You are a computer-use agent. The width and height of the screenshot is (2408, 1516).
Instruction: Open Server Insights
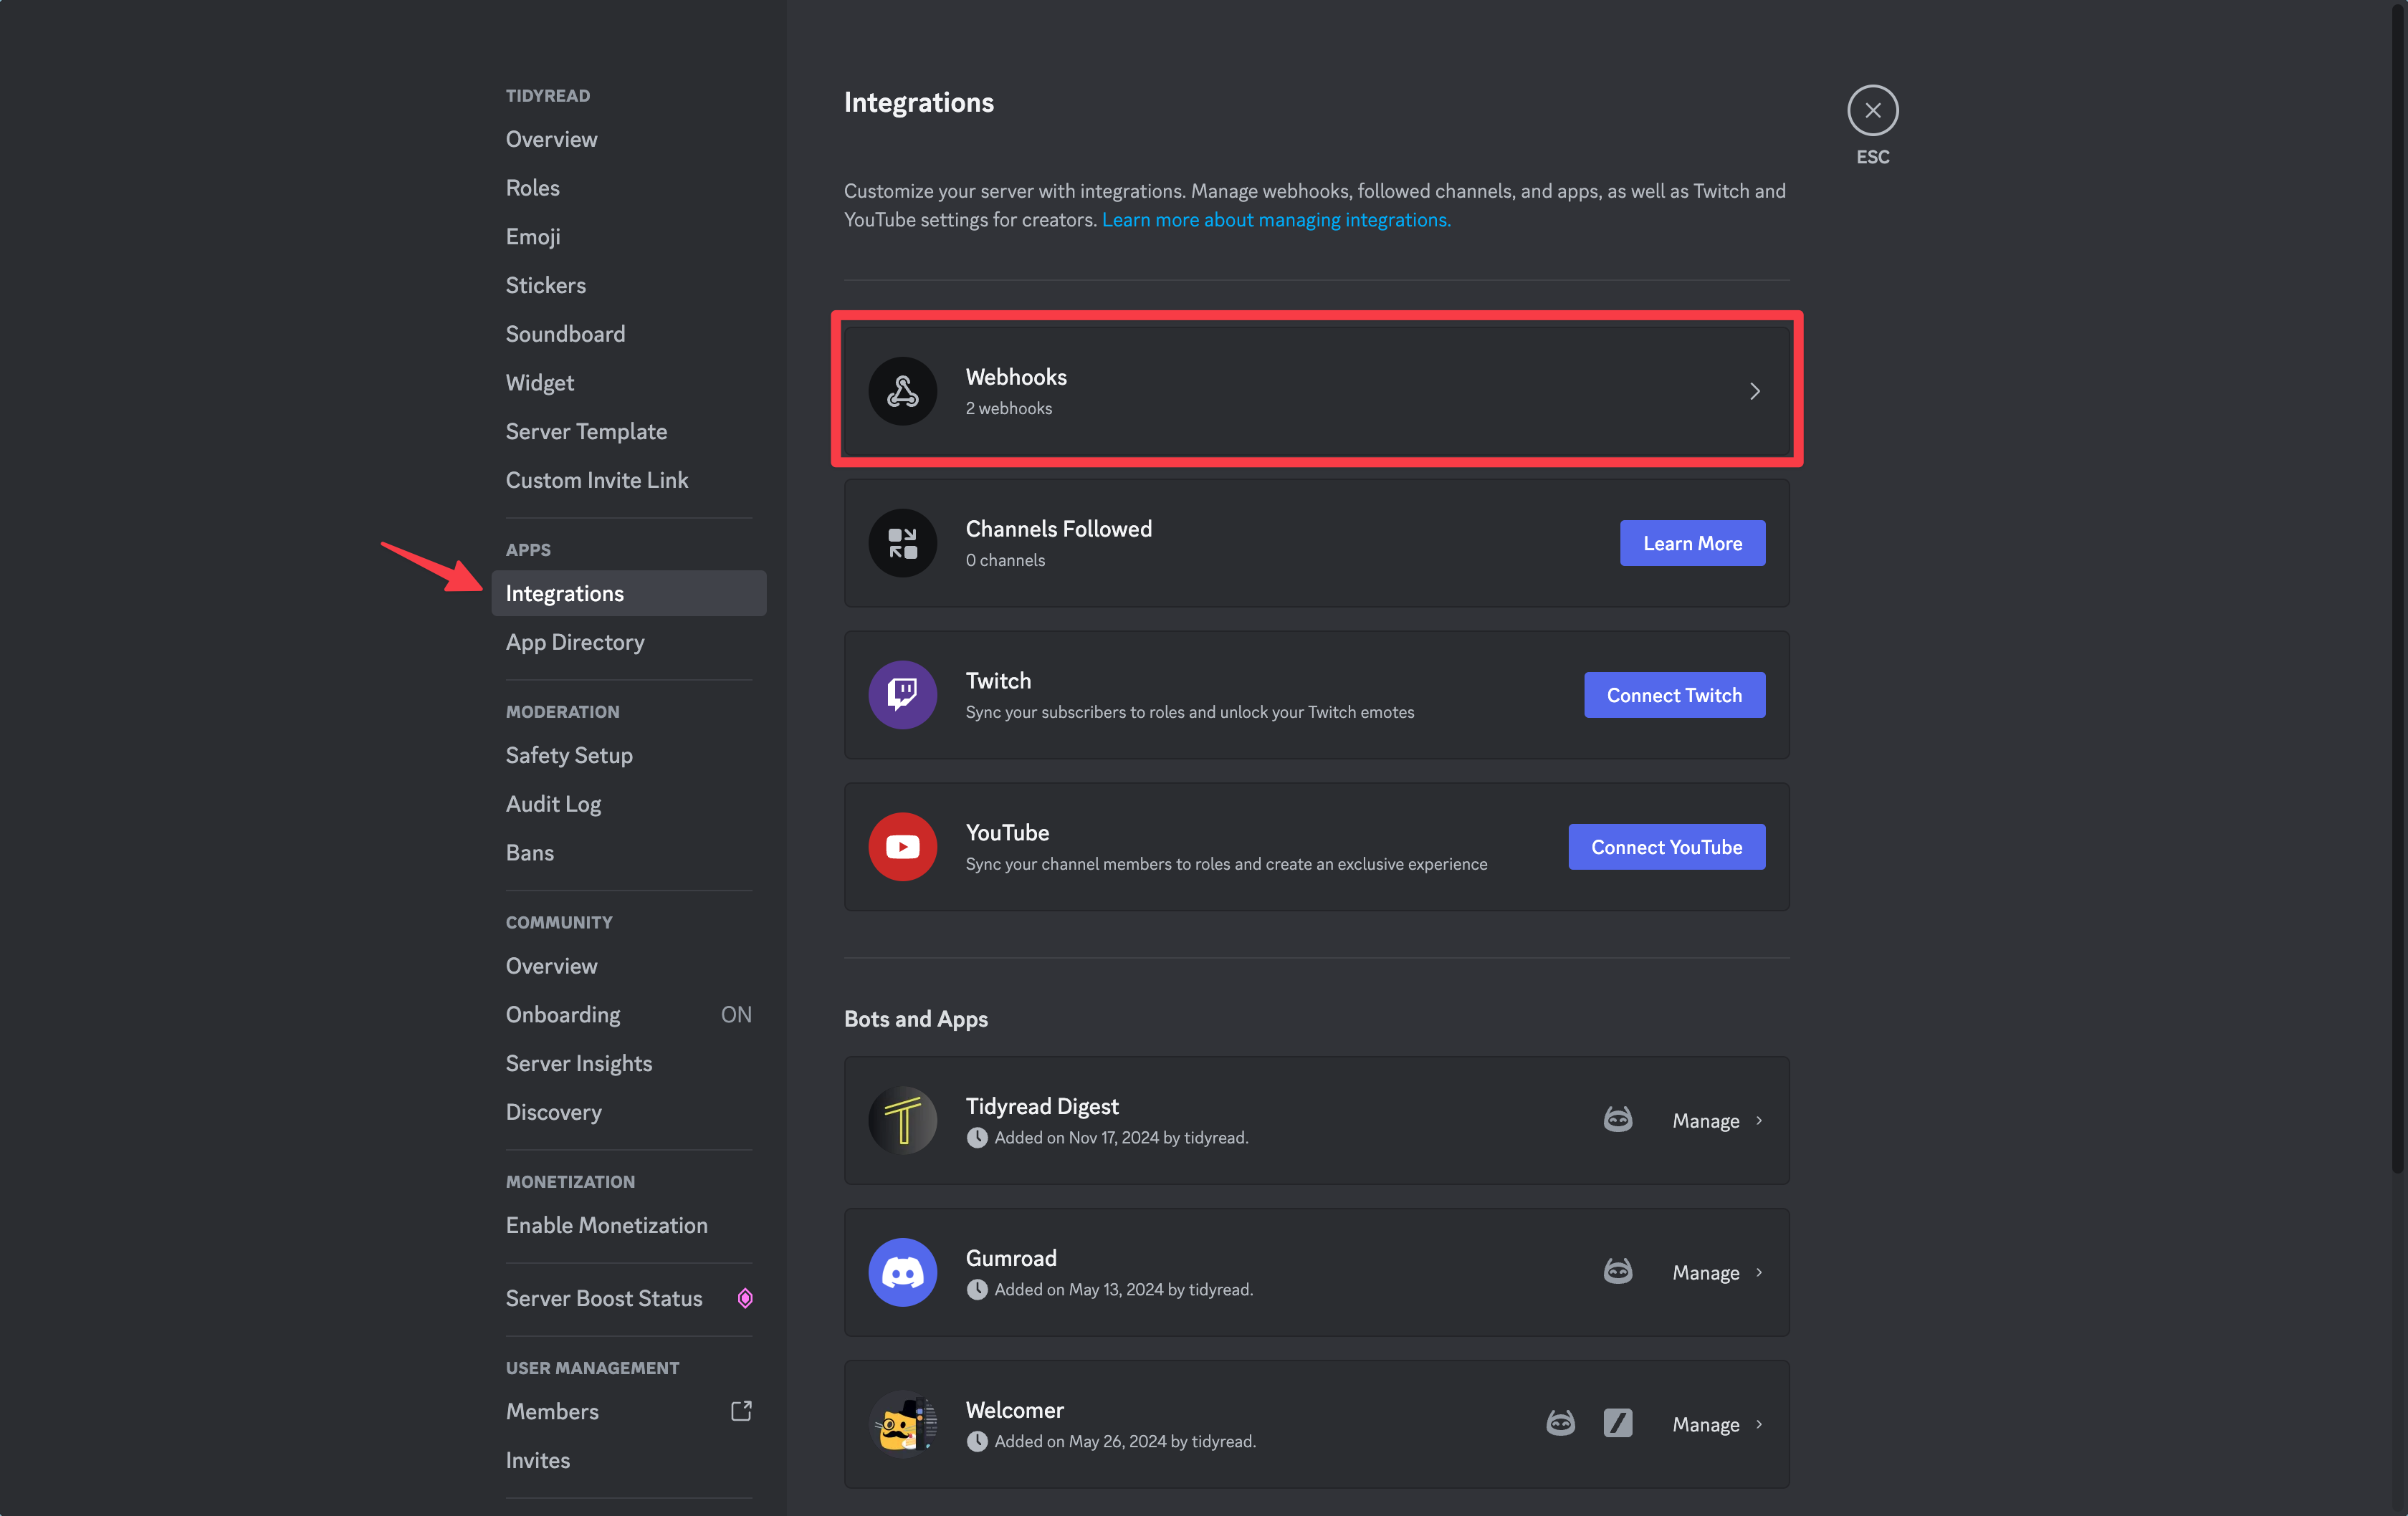tap(629, 1063)
